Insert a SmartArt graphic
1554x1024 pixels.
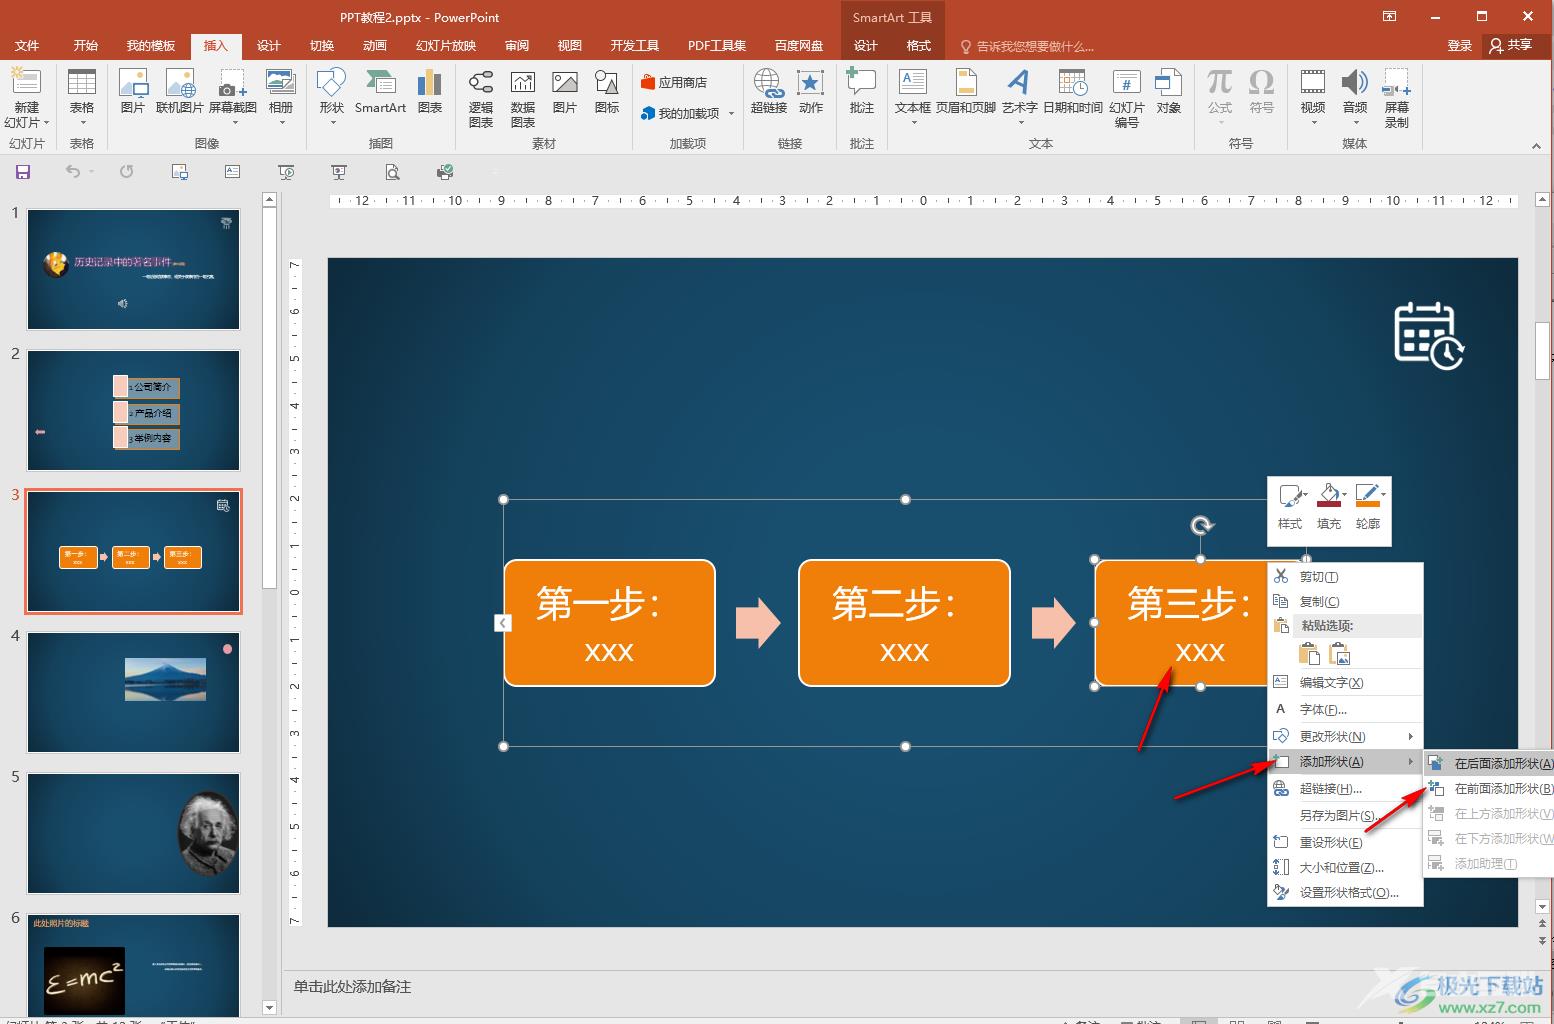tap(380, 92)
